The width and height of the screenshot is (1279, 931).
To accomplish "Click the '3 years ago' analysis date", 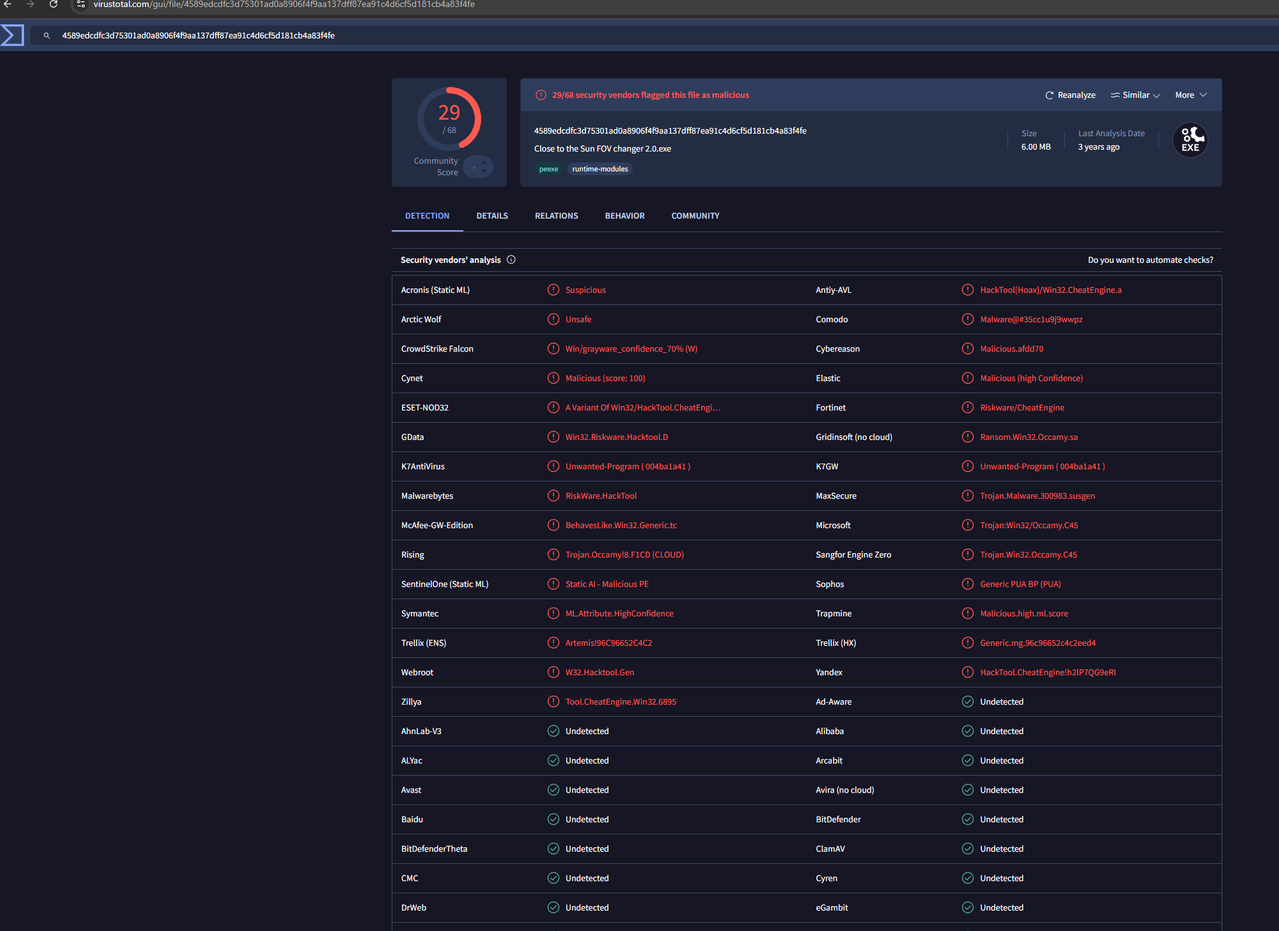I will click(x=1099, y=147).
